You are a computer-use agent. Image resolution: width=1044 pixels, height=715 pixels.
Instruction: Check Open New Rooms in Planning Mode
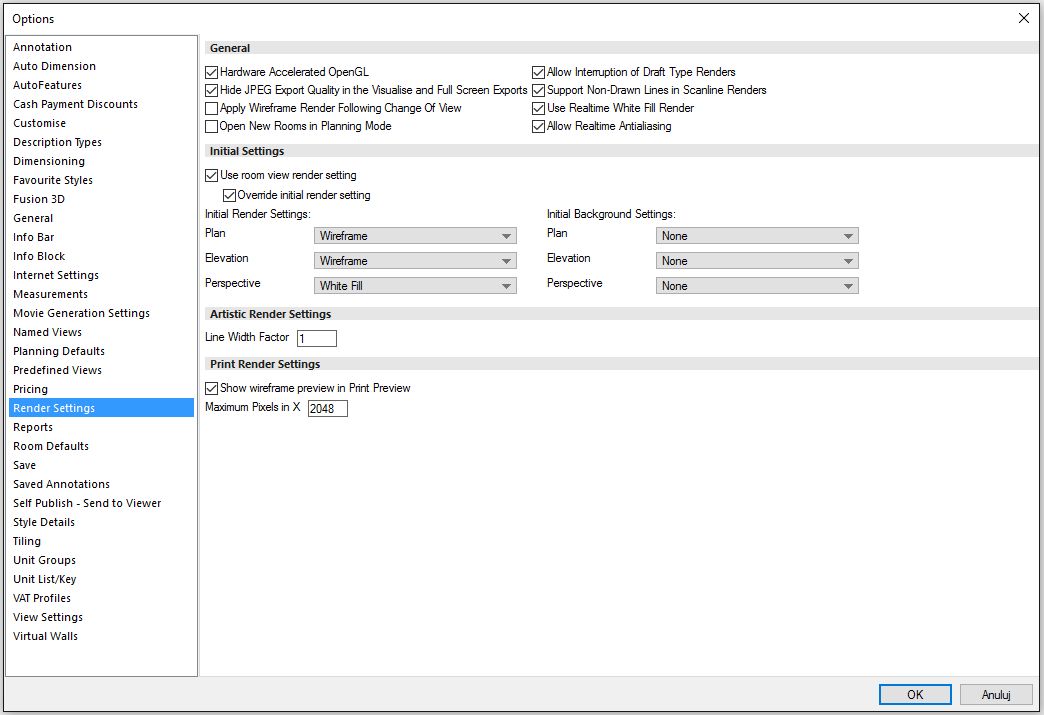click(x=211, y=127)
